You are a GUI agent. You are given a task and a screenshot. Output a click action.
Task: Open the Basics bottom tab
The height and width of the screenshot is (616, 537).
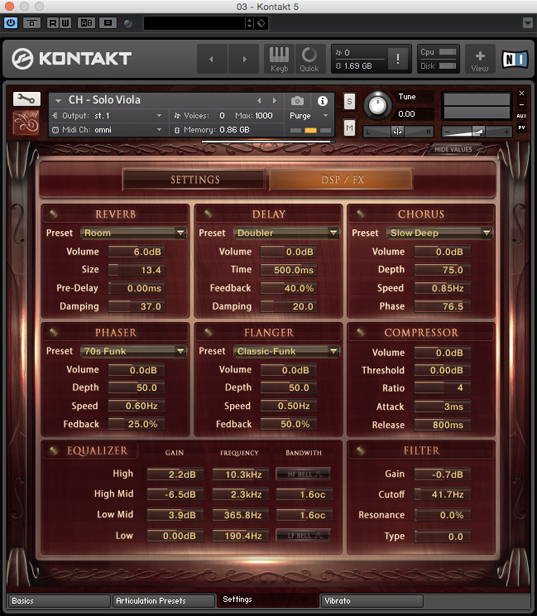pyautogui.click(x=59, y=601)
